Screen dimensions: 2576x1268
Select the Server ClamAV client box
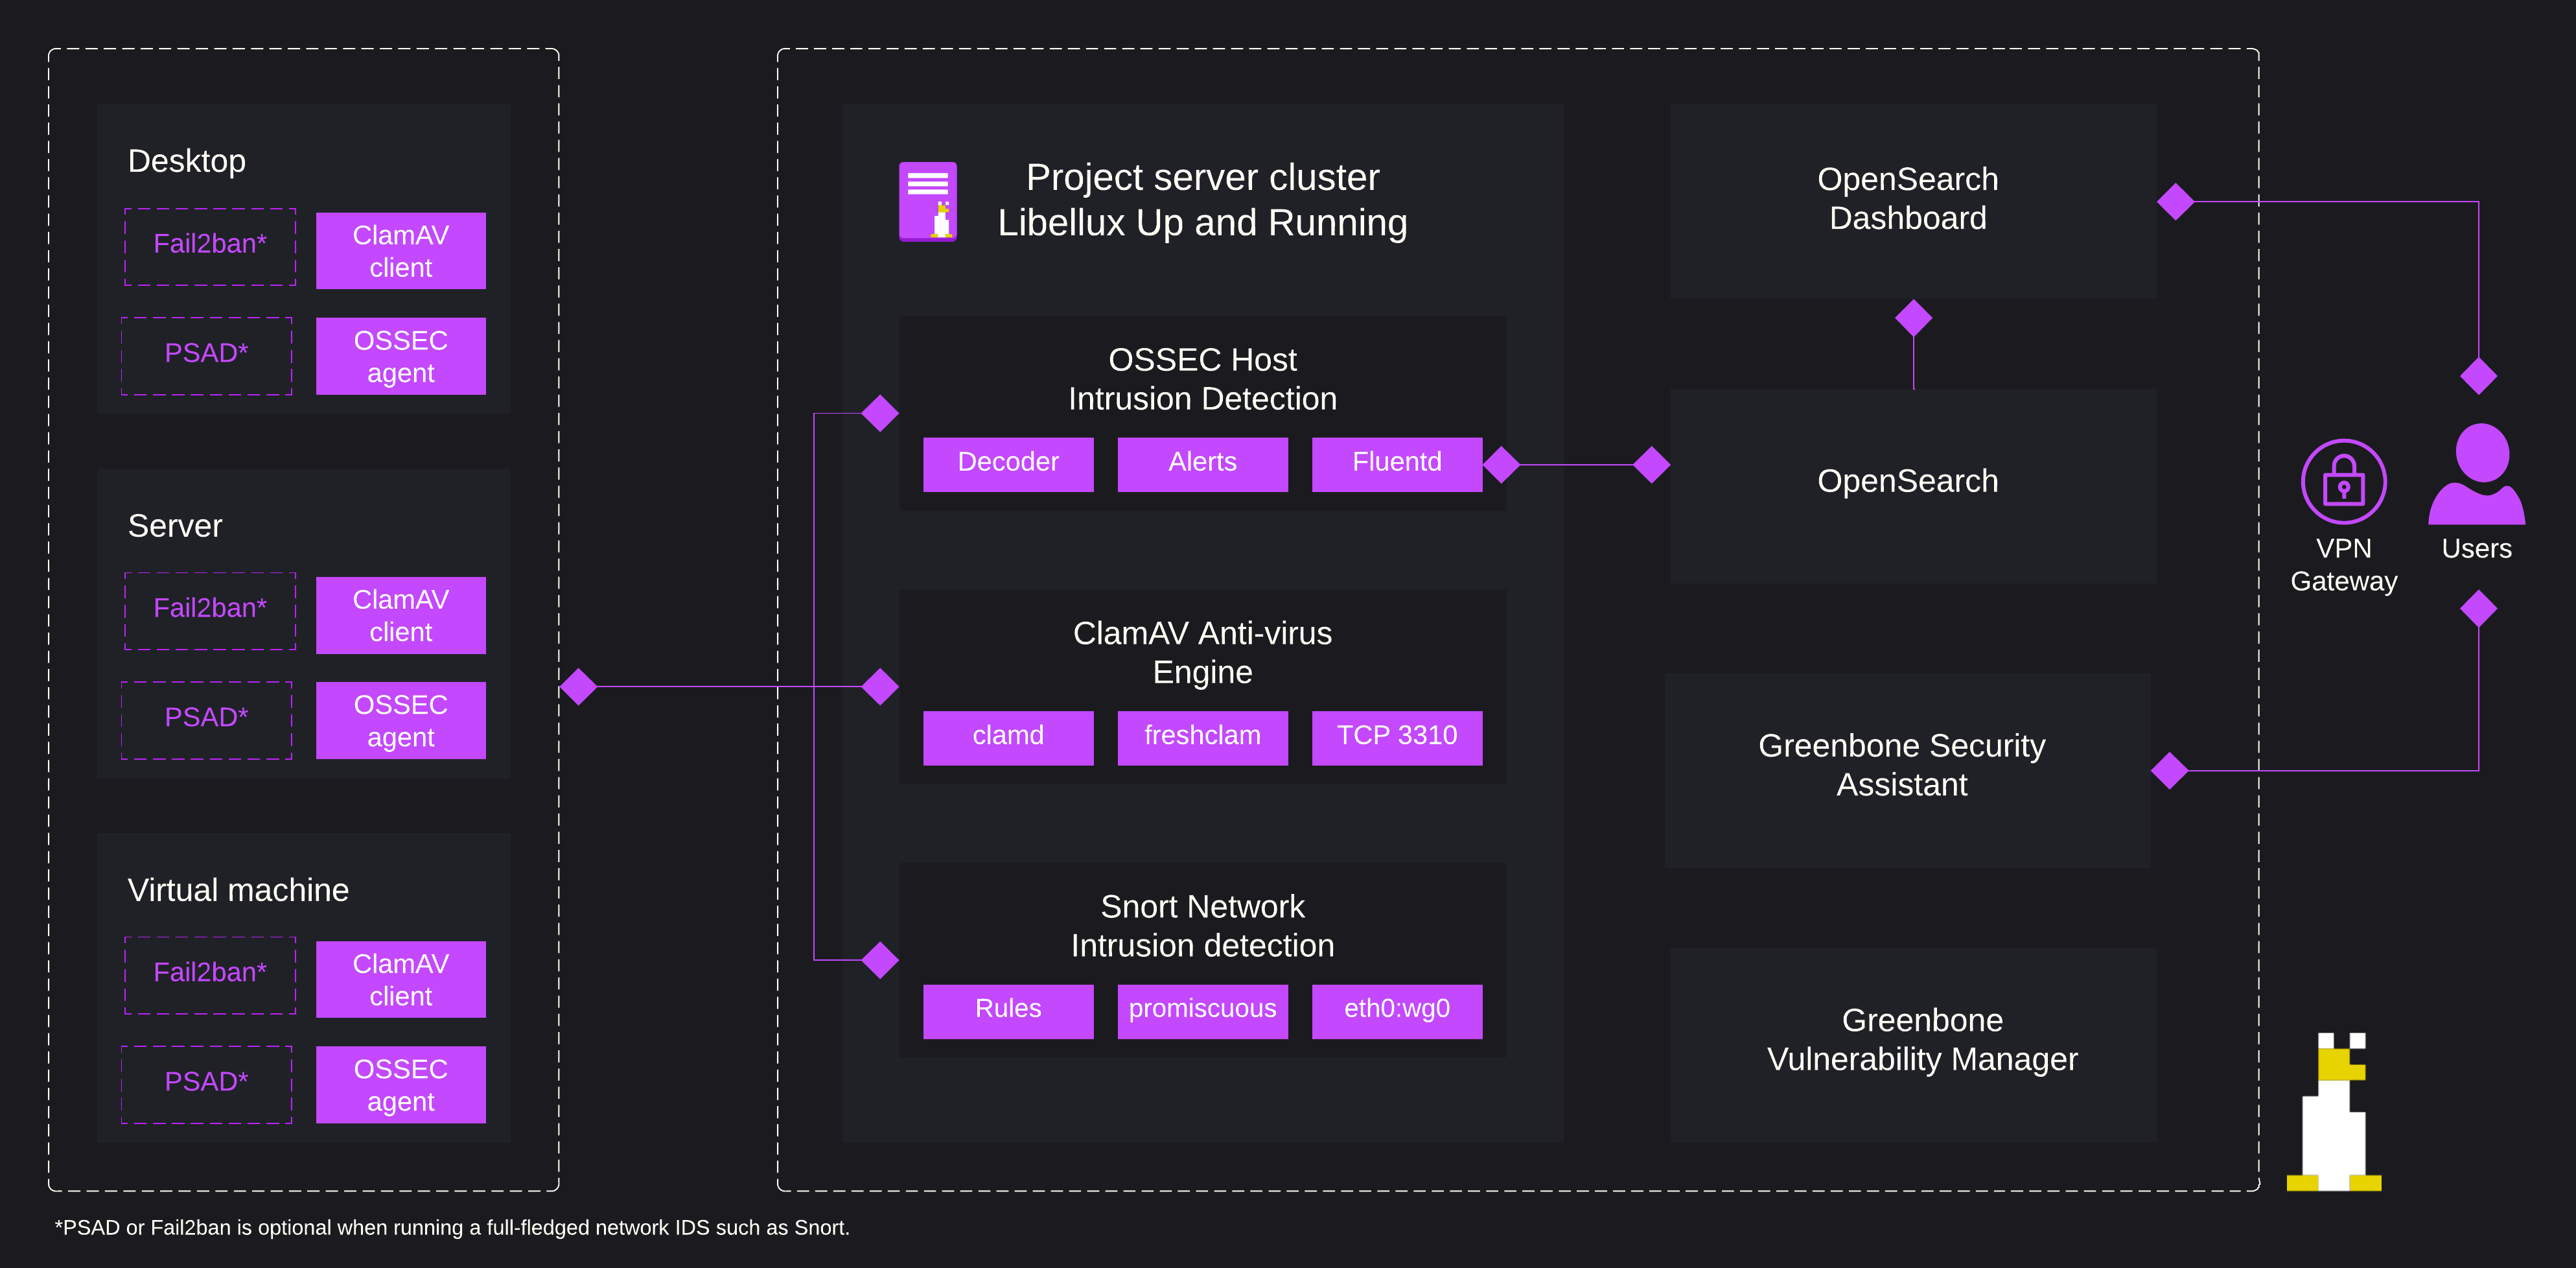pos(401,615)
